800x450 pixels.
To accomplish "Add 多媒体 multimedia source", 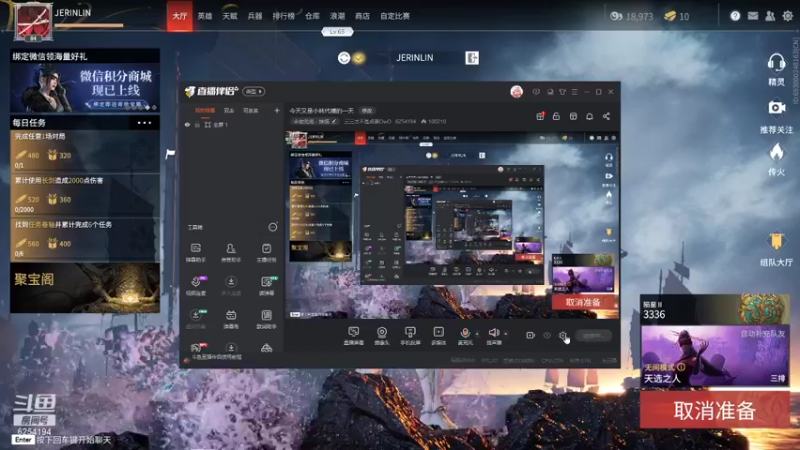I will click(x=438, y=336).
